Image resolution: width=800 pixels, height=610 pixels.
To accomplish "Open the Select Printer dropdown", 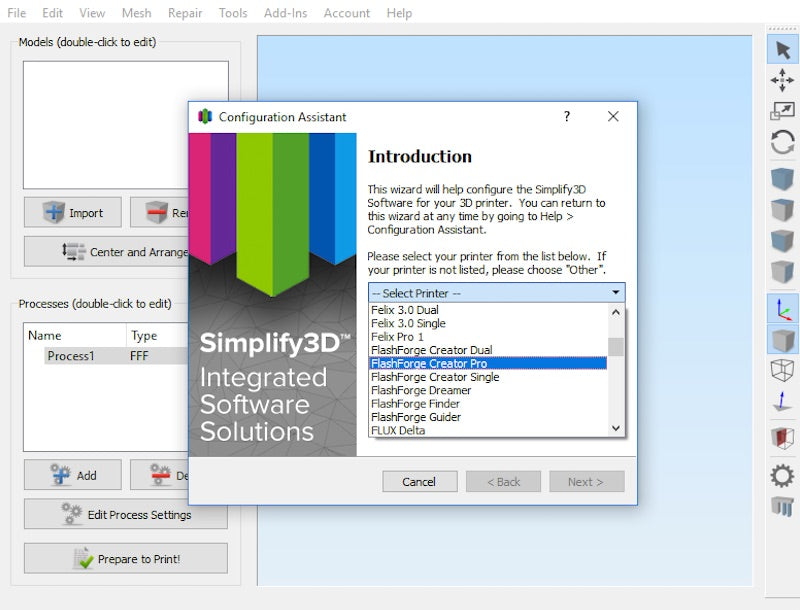I will (x=496, y=293).
